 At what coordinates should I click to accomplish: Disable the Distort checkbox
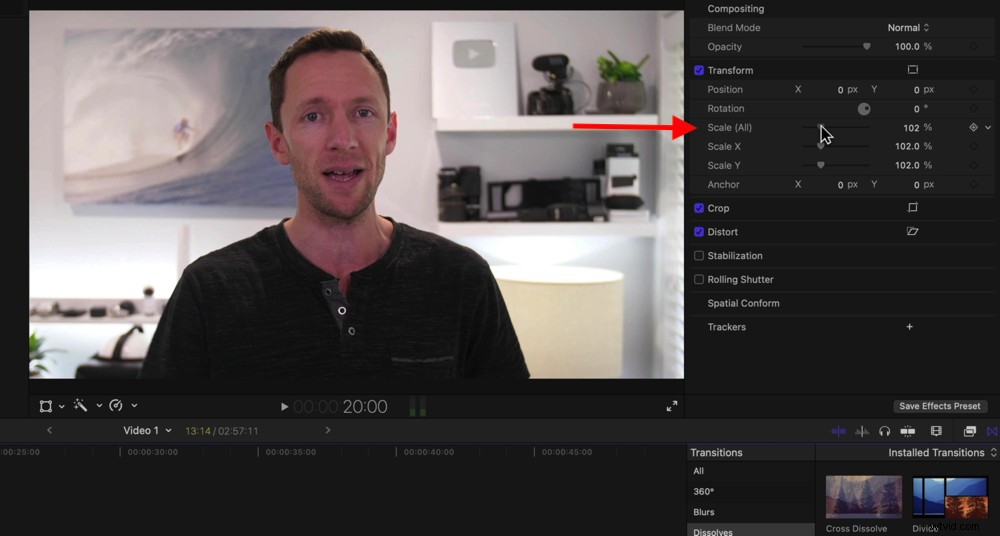point(699,232)
